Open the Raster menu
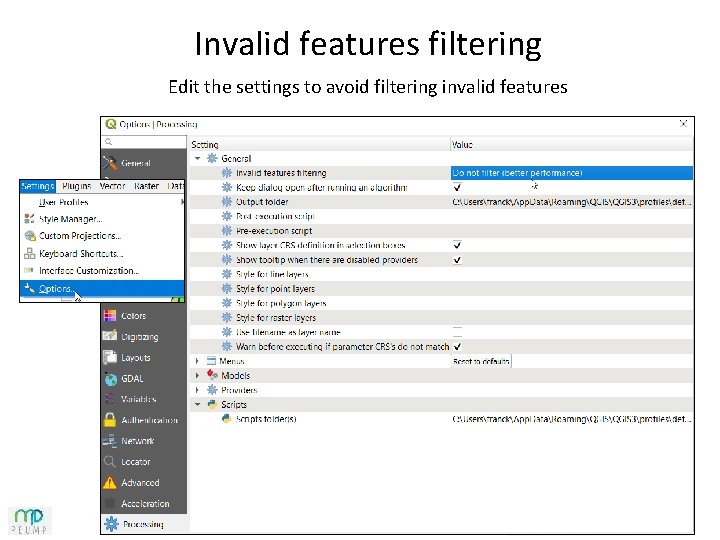 point(146,186)
